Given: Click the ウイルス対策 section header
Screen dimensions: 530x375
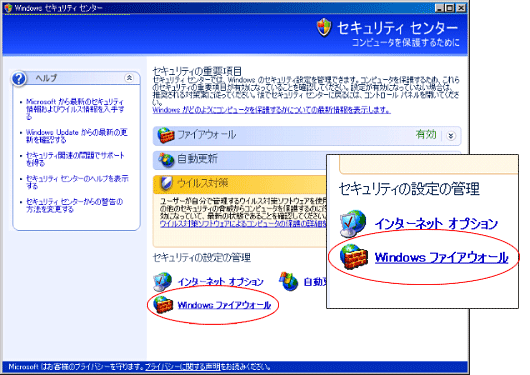Looking at the screenshot, I should point(239,184).
